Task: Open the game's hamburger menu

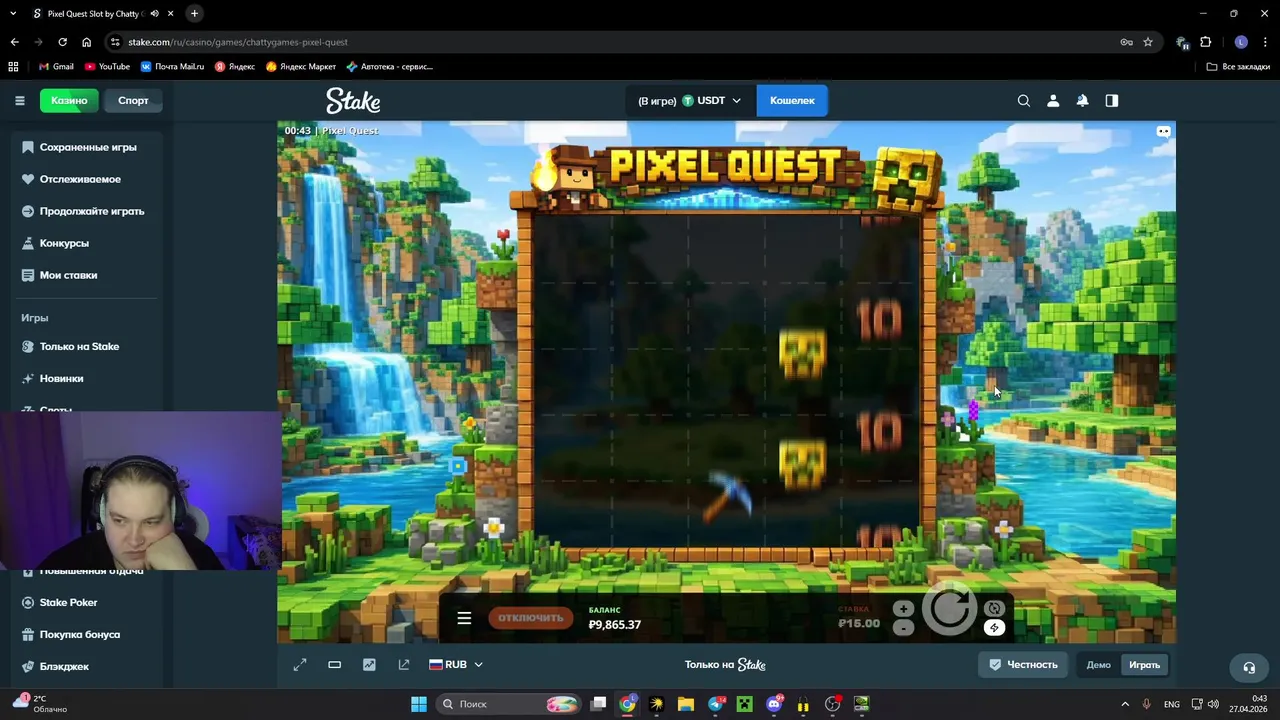Action: click(x=464, y=618)
